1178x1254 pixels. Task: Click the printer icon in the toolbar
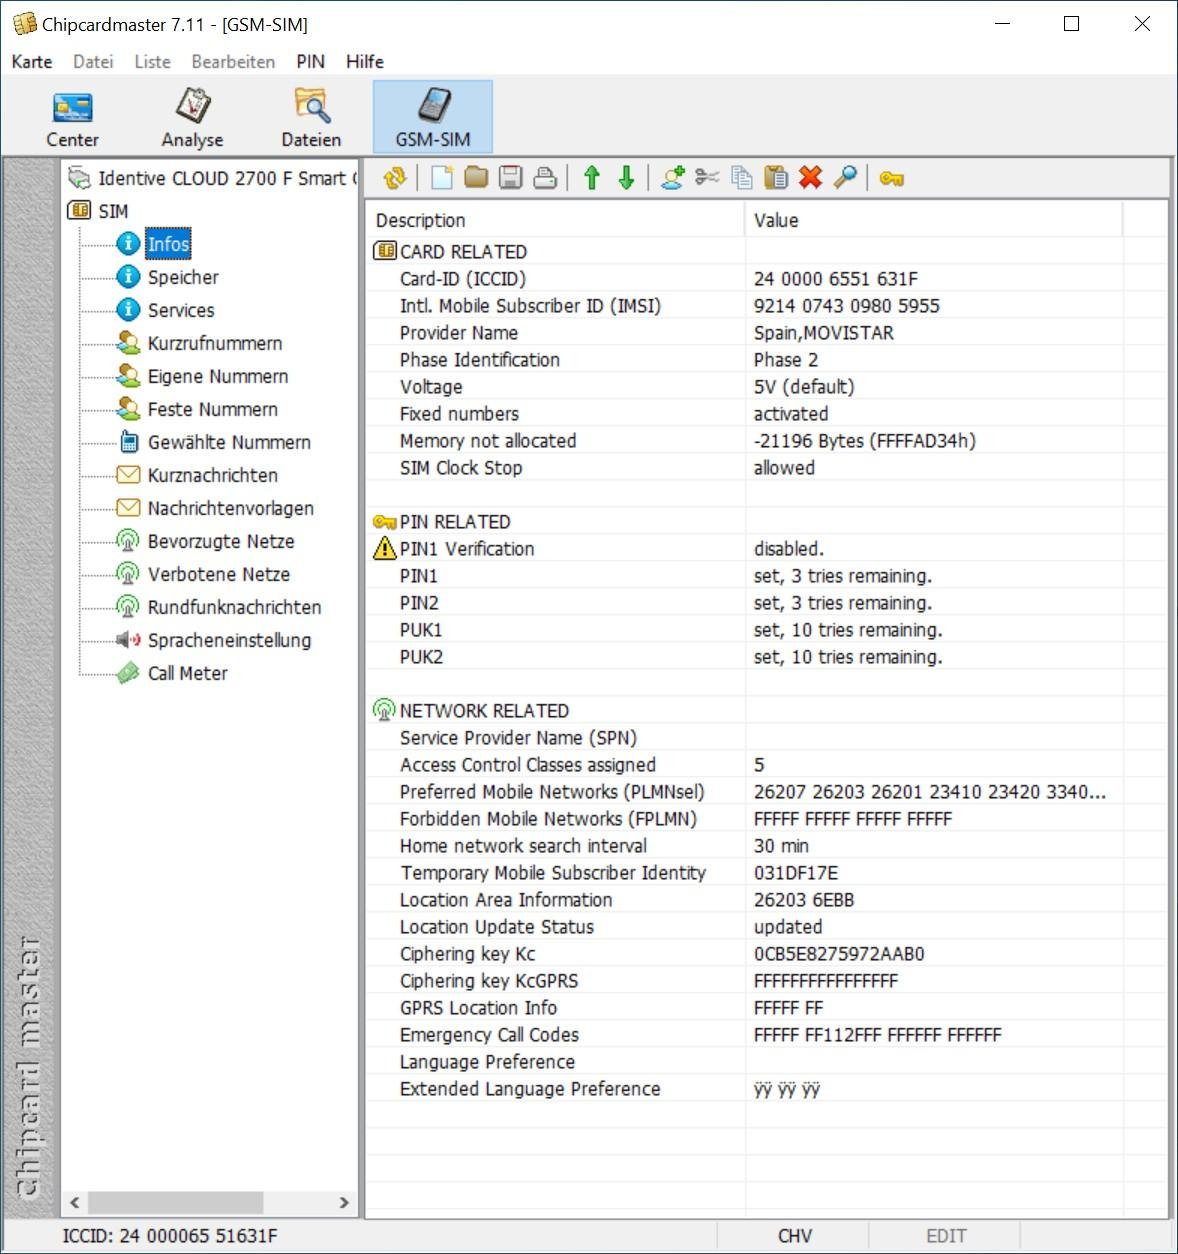(x=545, y=178)
